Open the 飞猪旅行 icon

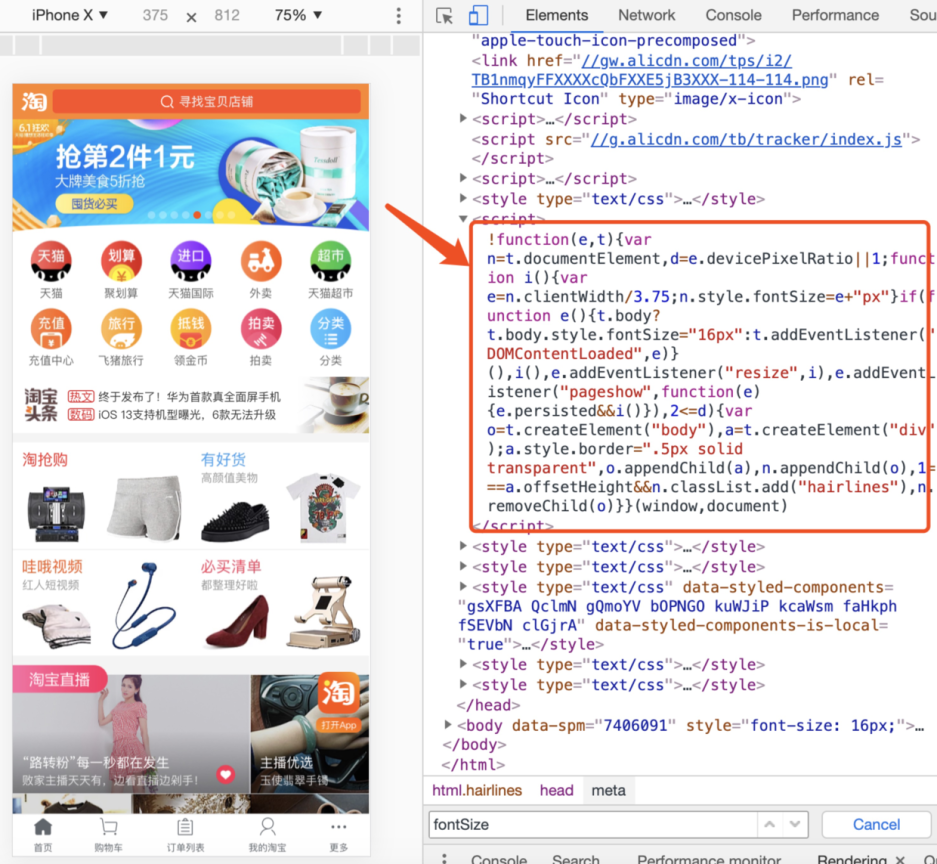[x=121, y=329]
